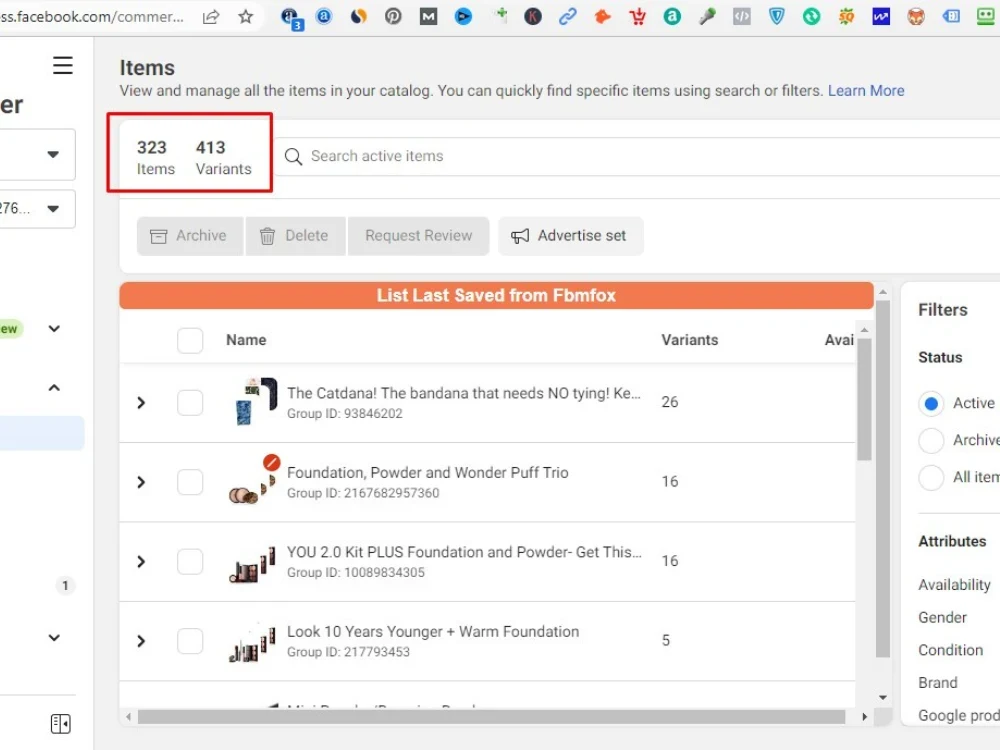The width and height of the screenshot is (1000, 750).
Task: Open the Availability attribute filter
Action: (954, 585)
